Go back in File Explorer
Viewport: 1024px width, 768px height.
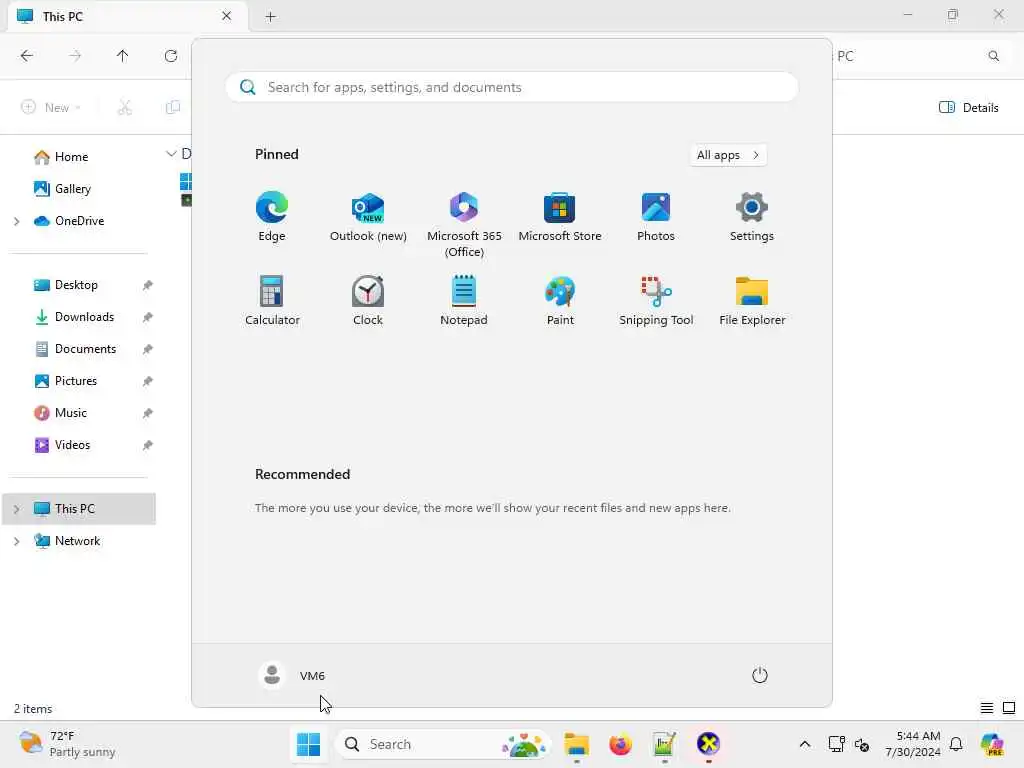click(x=27, y=56)
